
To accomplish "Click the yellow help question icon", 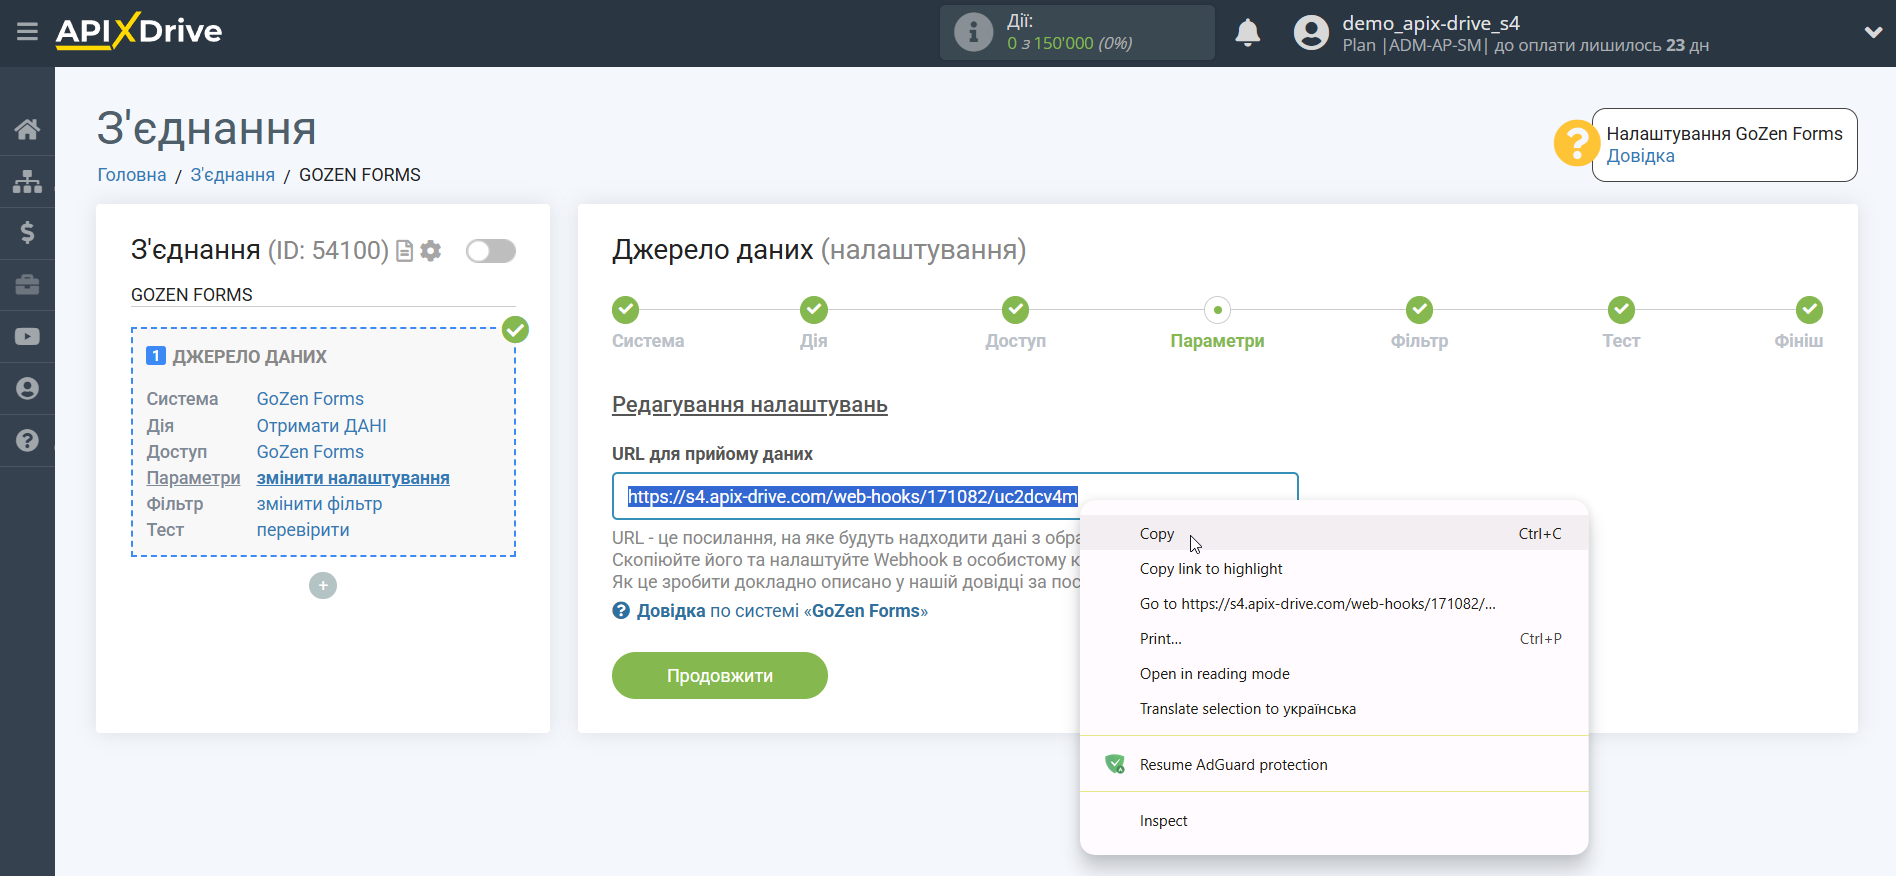I will 1576,143.
